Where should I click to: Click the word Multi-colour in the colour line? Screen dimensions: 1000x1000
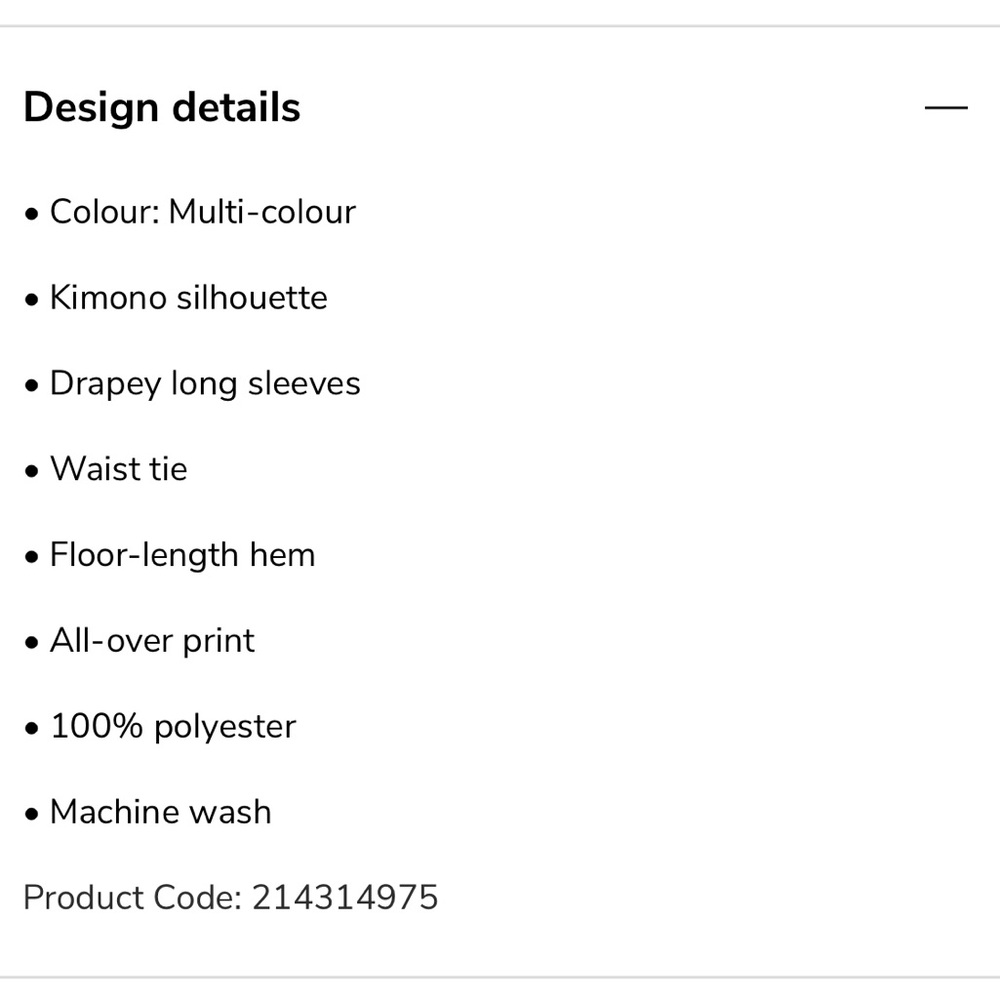coord(262,212)
